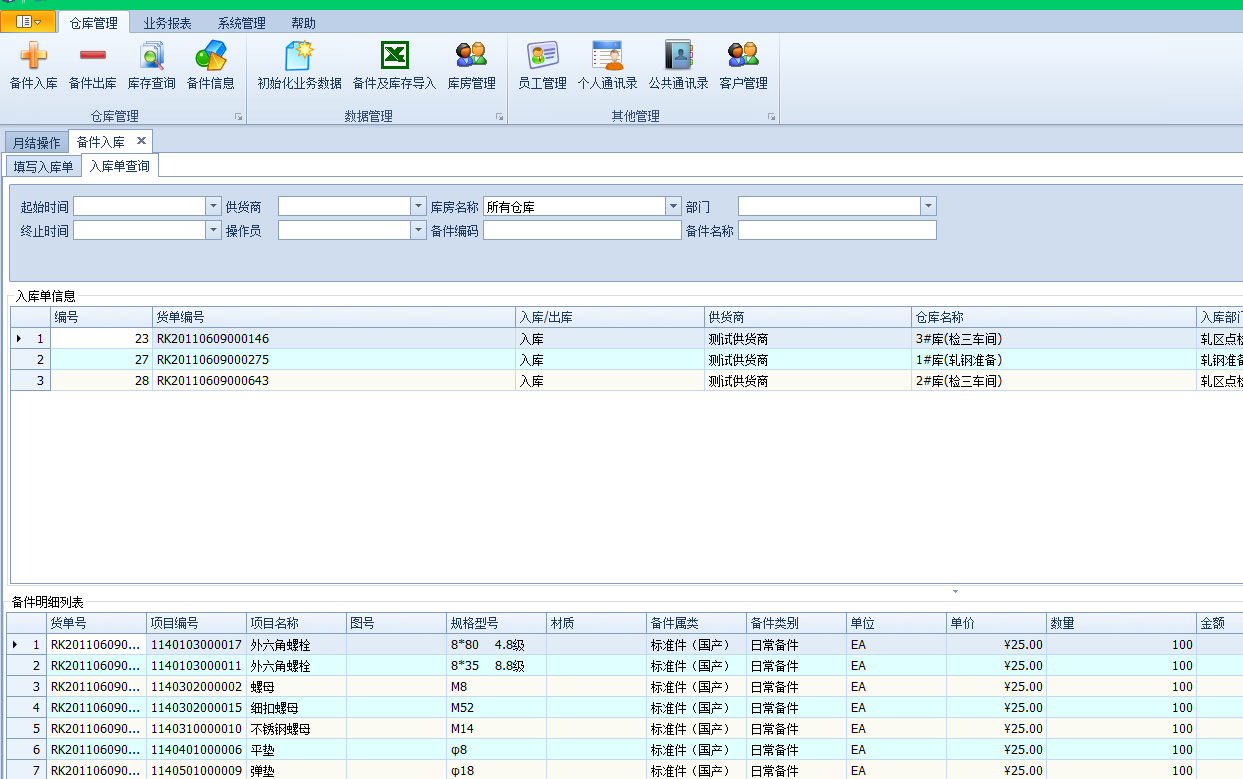Open 客户管理 icon in ribbon
Screen dimensions: 1243x779
coord(743,56)
